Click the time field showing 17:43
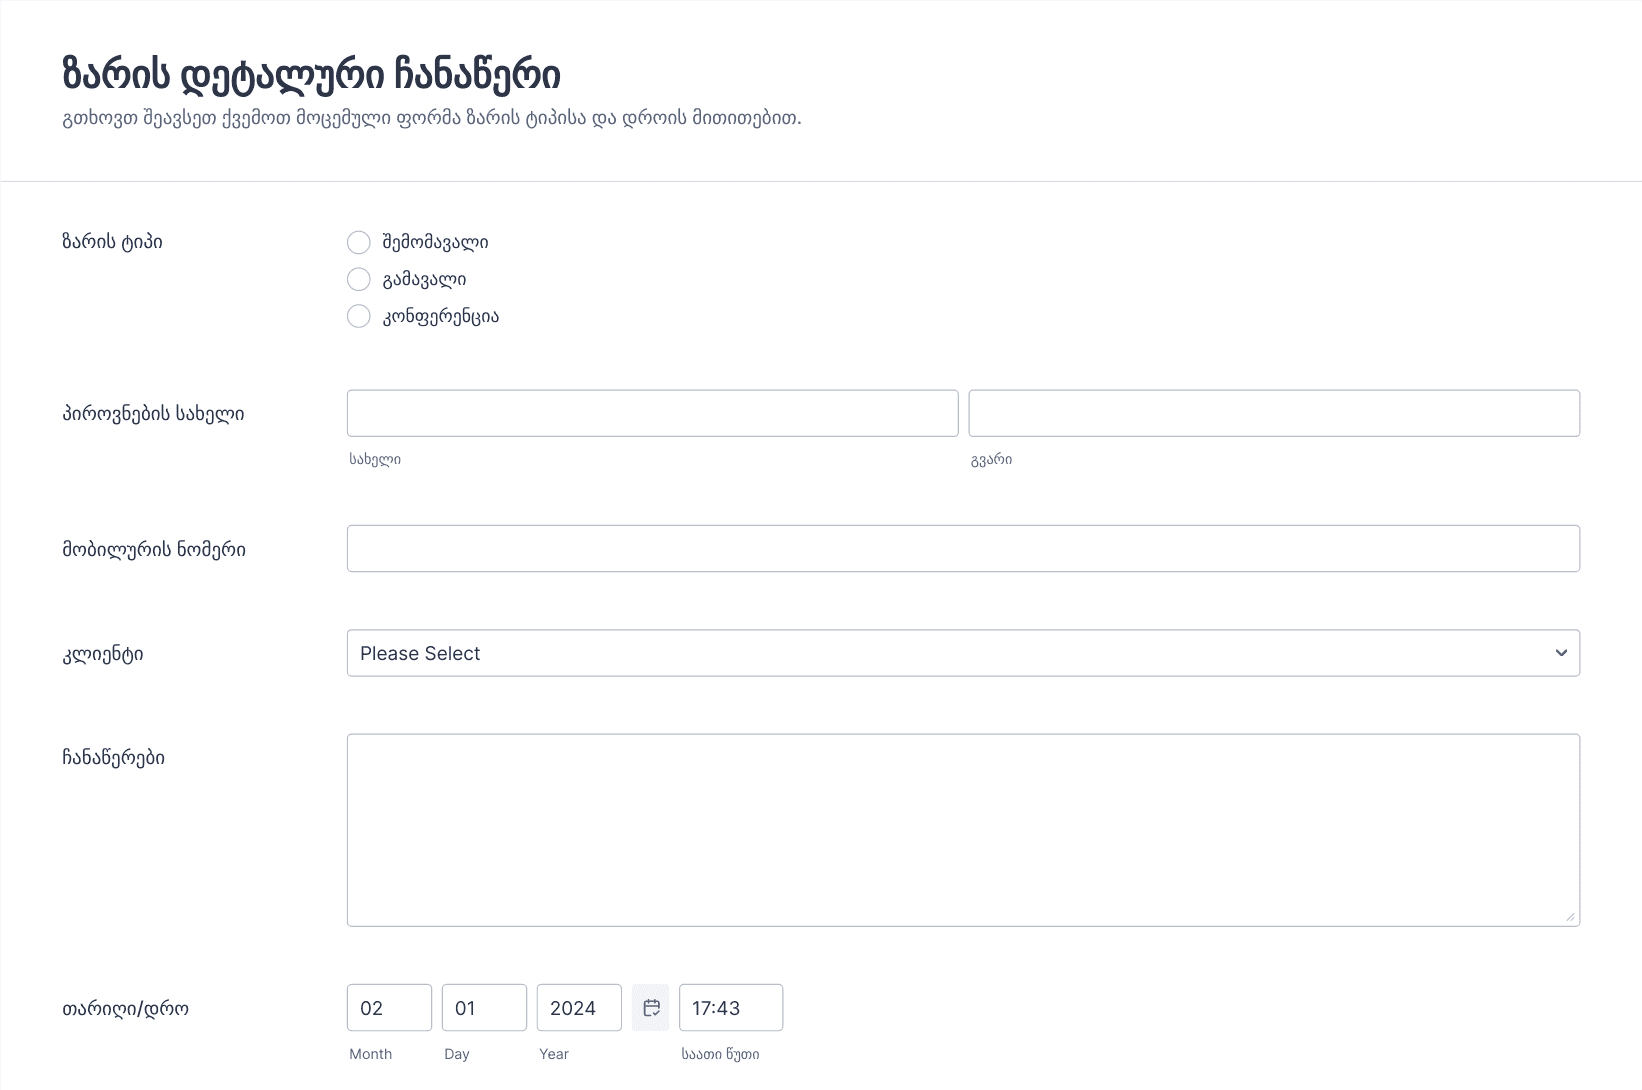Screen dimensions: 1642x1090 pyautogui.click(x=731, y=1008)
